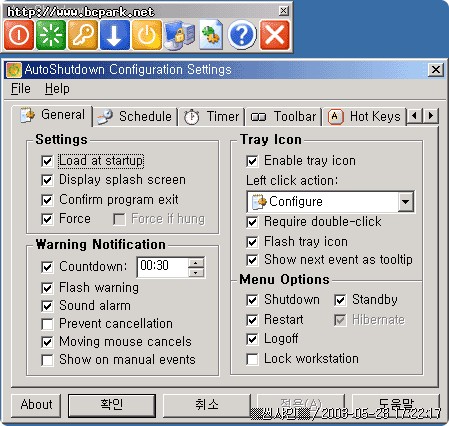Viewport: 449px width, 426px height.
Task: Toggle Flash warning checkbox
Action: pos(47,288)
